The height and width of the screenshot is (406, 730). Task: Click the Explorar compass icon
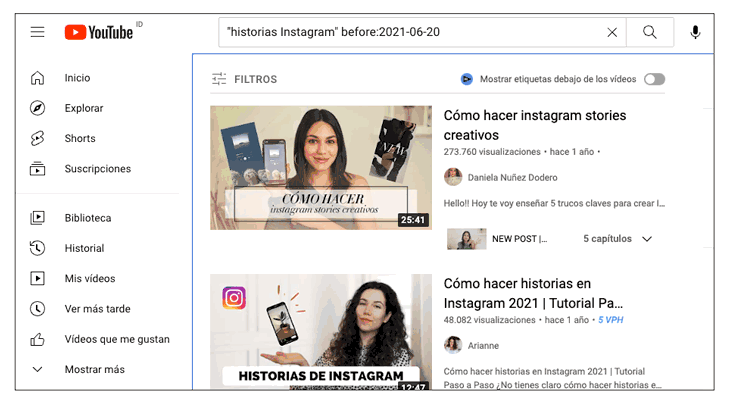pyautogui.click(x=37, y=108)
